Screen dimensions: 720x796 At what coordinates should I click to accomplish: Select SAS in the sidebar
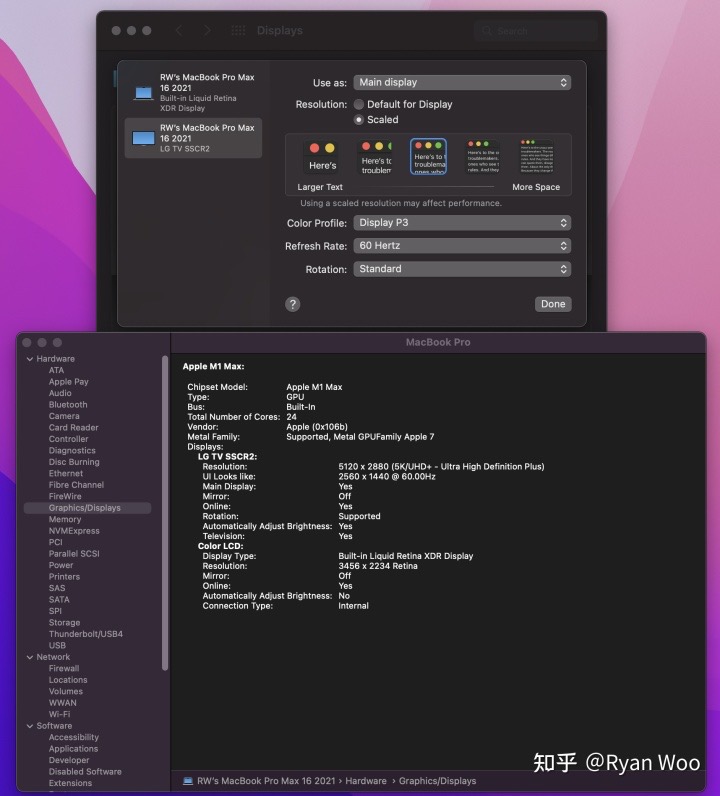pos(57,588)
